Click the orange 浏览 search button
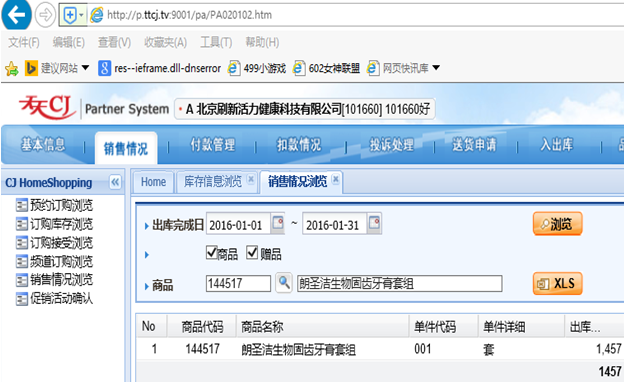Viewport: 624px width, 382px height. pyautogui.click(x=558, y=224)
